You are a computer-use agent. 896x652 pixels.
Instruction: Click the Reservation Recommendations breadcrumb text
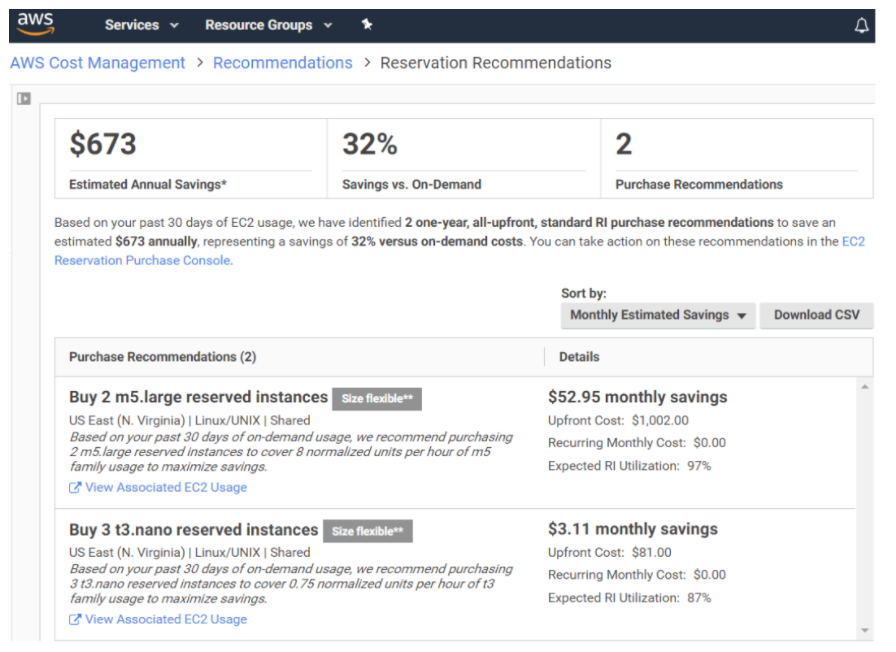(495, 63)
